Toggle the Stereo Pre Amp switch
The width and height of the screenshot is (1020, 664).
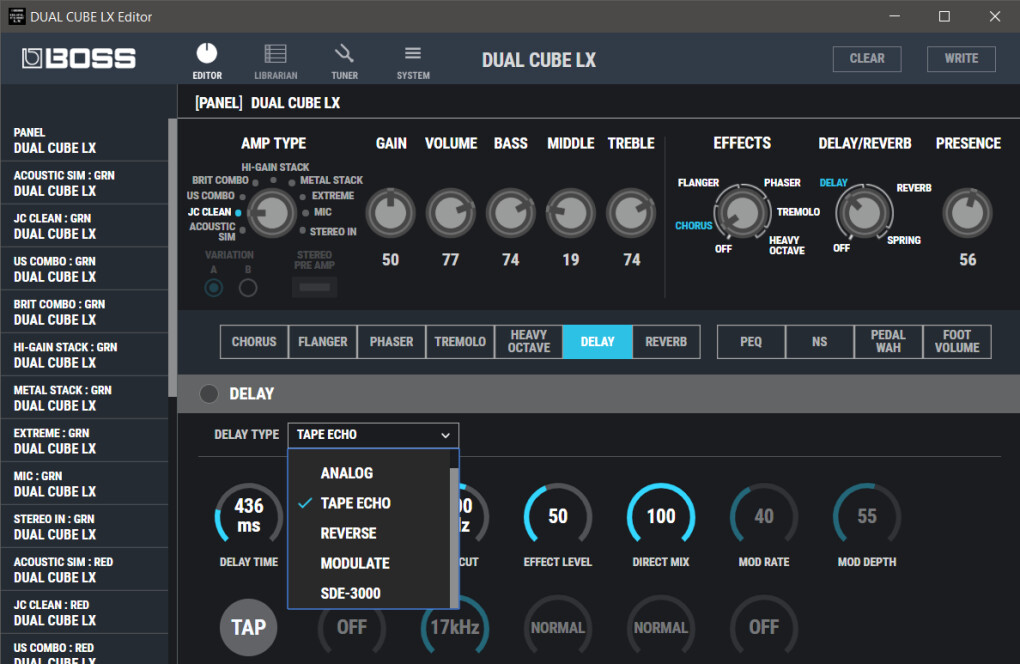(x=314, y=287)
